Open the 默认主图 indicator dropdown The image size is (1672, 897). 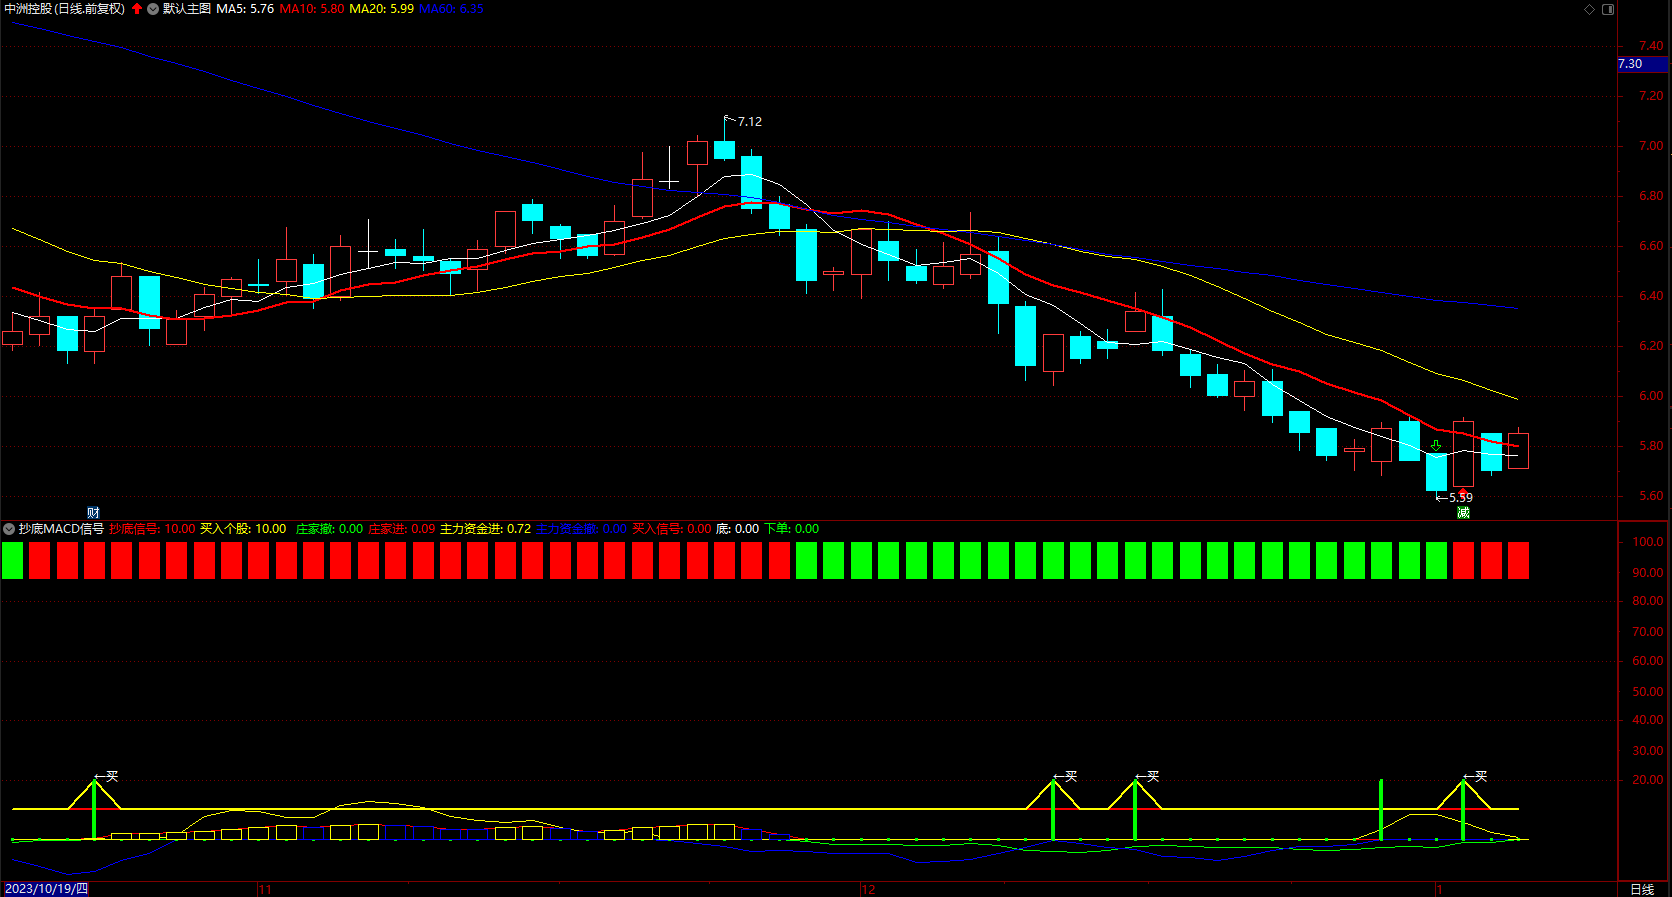153,9
